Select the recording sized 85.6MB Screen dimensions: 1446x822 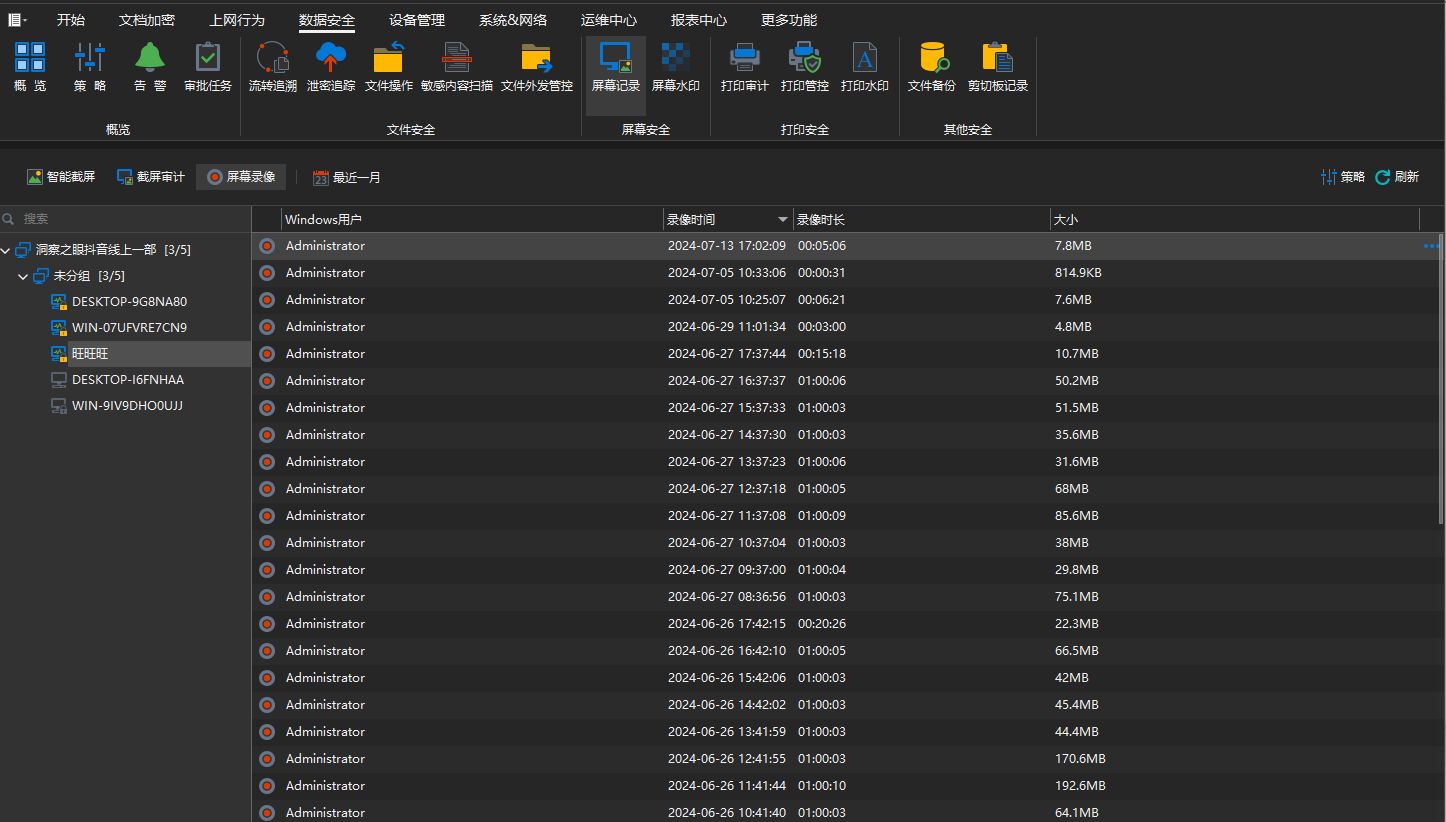click(844, 516)
